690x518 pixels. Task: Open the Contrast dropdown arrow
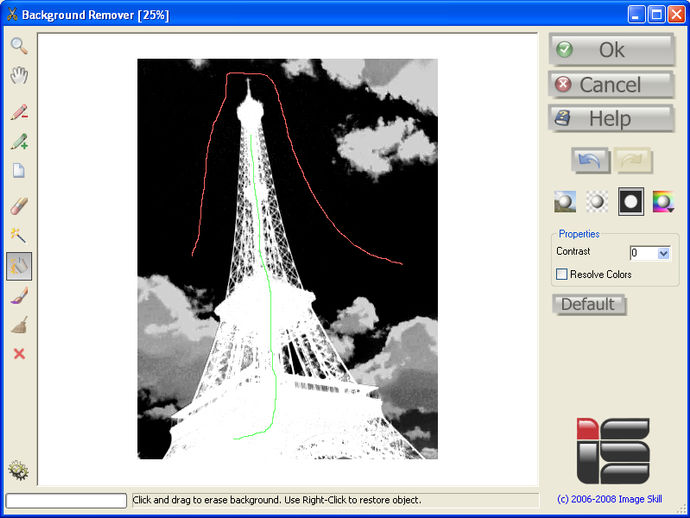pyautogui.click(x=664, y=253)
